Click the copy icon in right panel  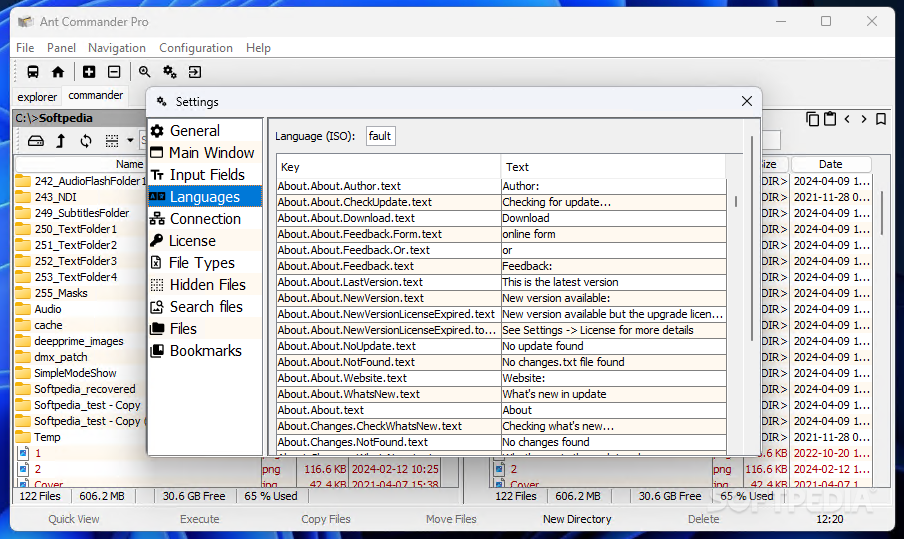[x=812, y=119]
